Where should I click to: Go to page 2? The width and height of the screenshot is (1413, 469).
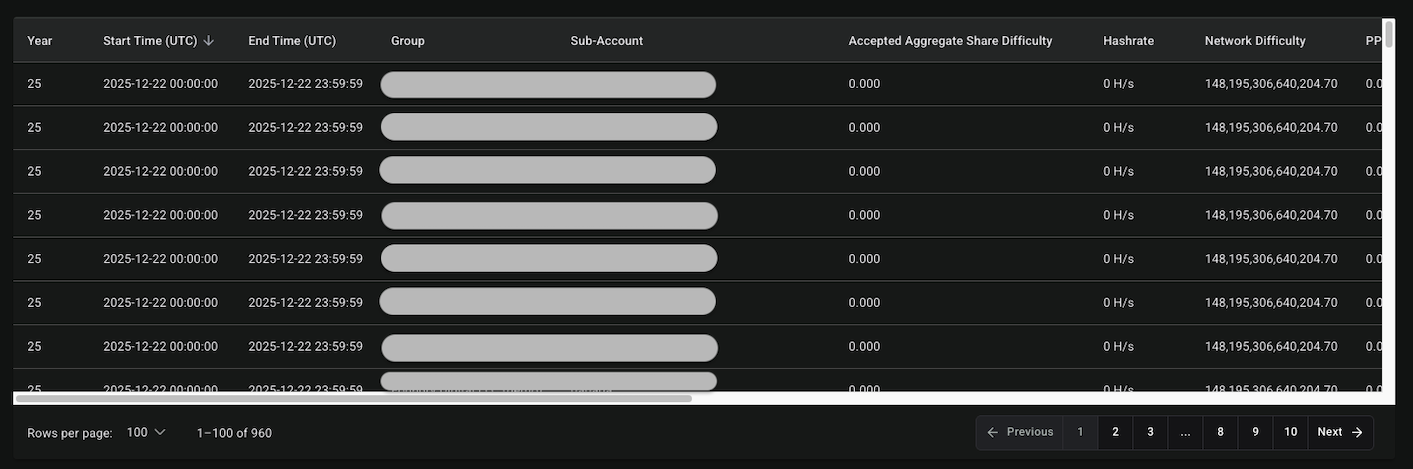click(1115, 432)
